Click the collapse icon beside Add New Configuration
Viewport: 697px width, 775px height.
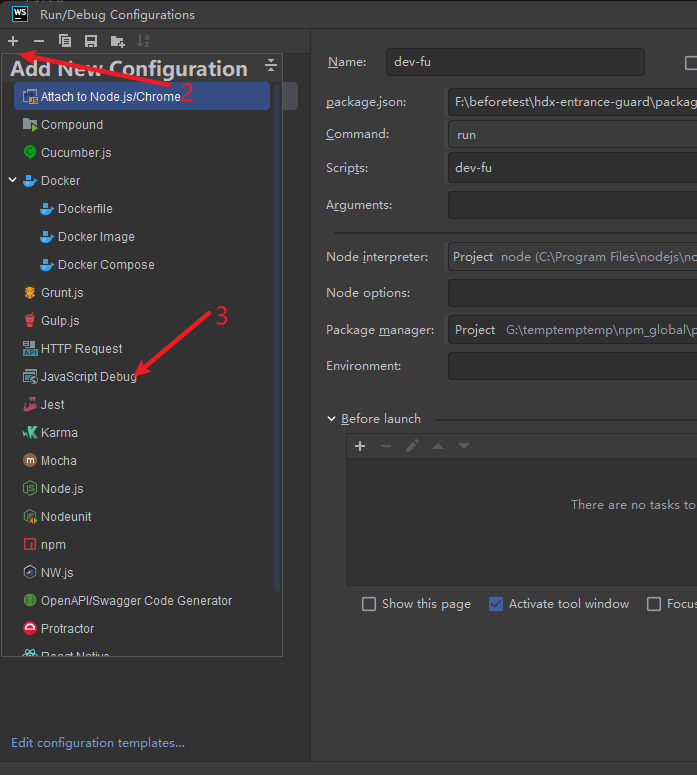click(x=270, y=65)
